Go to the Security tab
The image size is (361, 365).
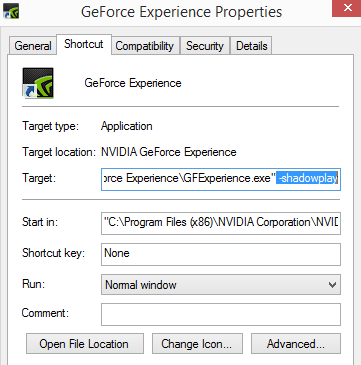point(205,46)
